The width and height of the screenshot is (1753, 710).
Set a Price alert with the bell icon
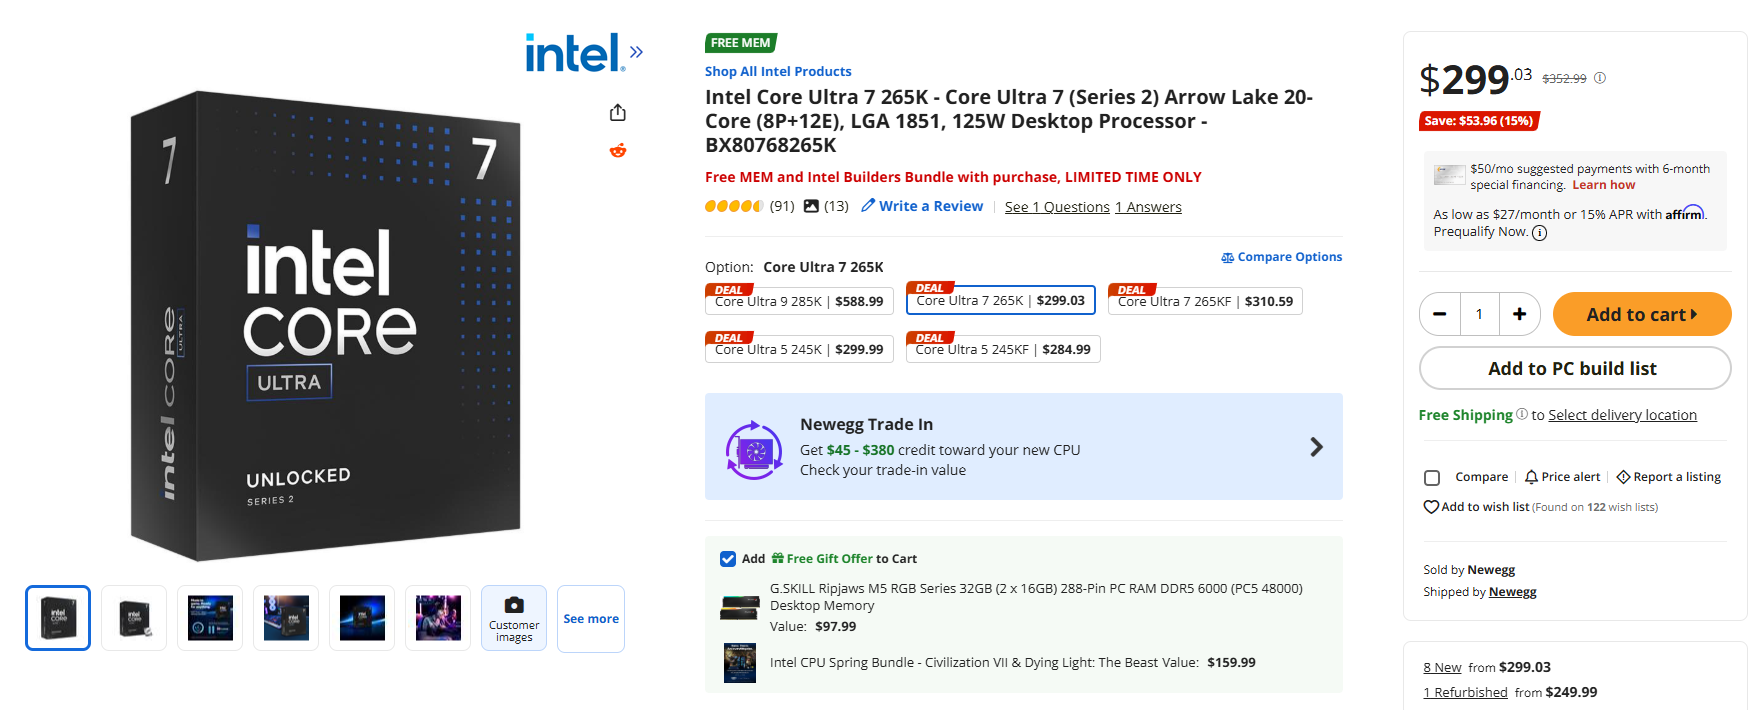(1529, 477)
